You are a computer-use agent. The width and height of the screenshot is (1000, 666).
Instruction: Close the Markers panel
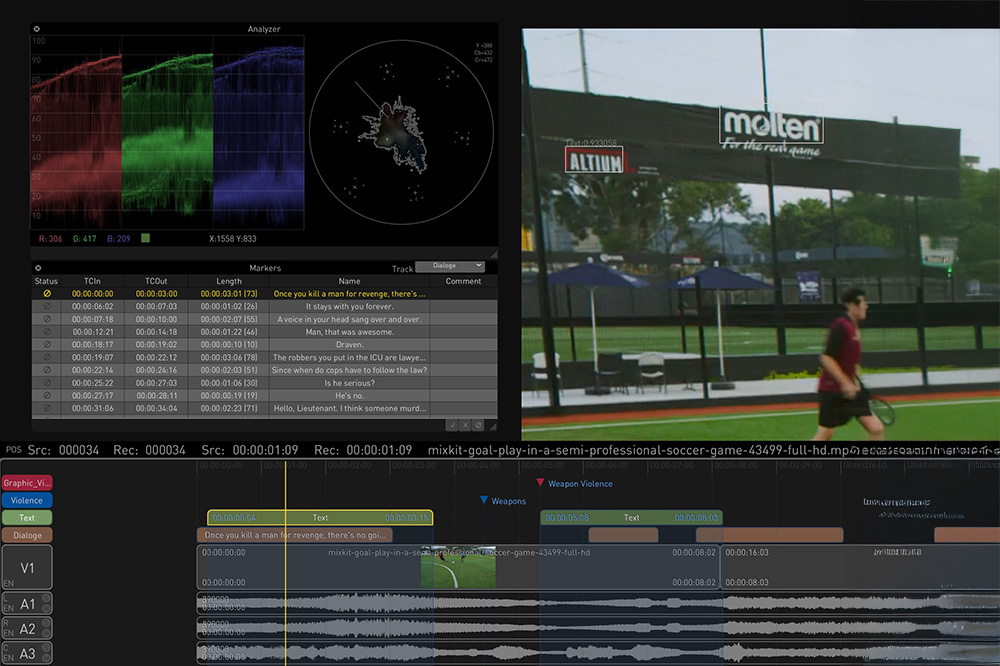pyautogui.click(x=37, y=268)
